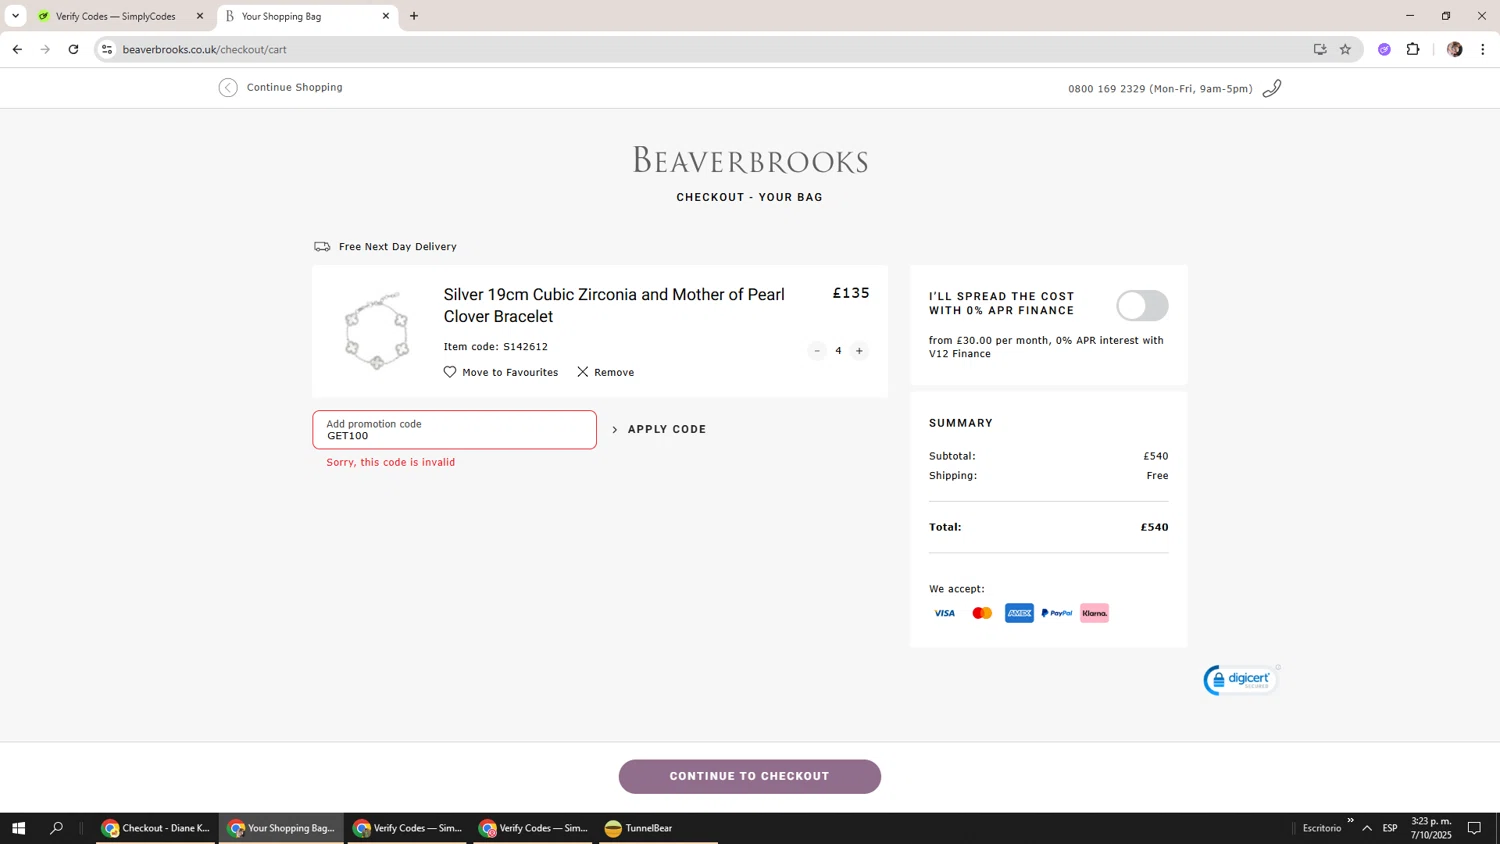Screen dimensions: 1500x844
Task: Open the Extensions puzzle icon
Action: (1413, 49)
